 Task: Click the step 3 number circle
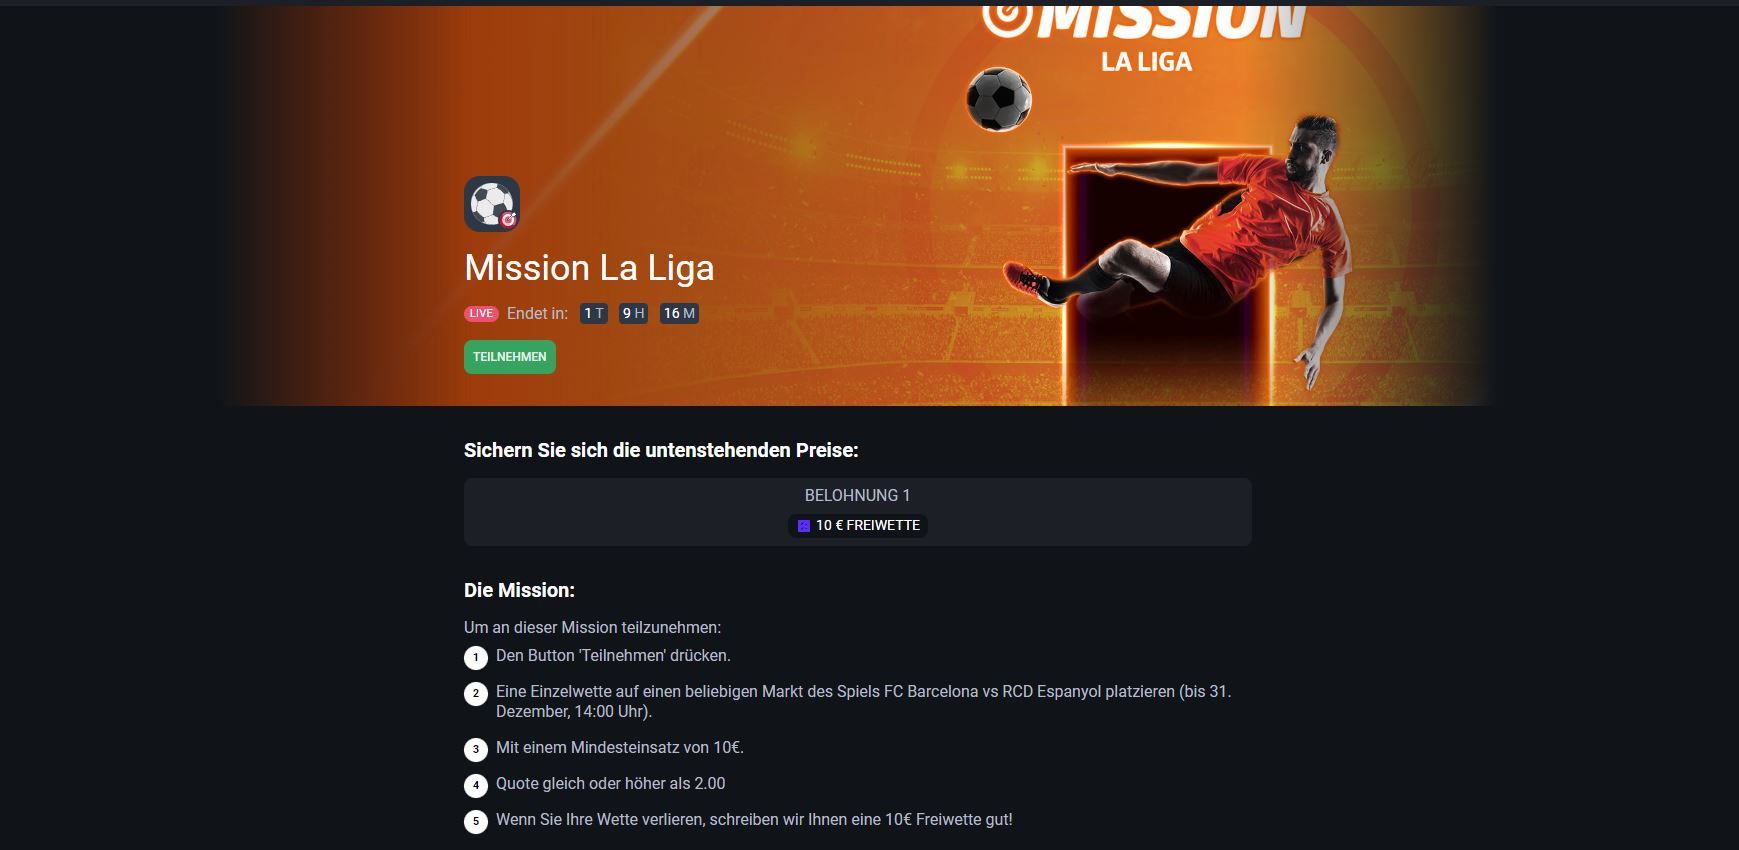(476, 749)
